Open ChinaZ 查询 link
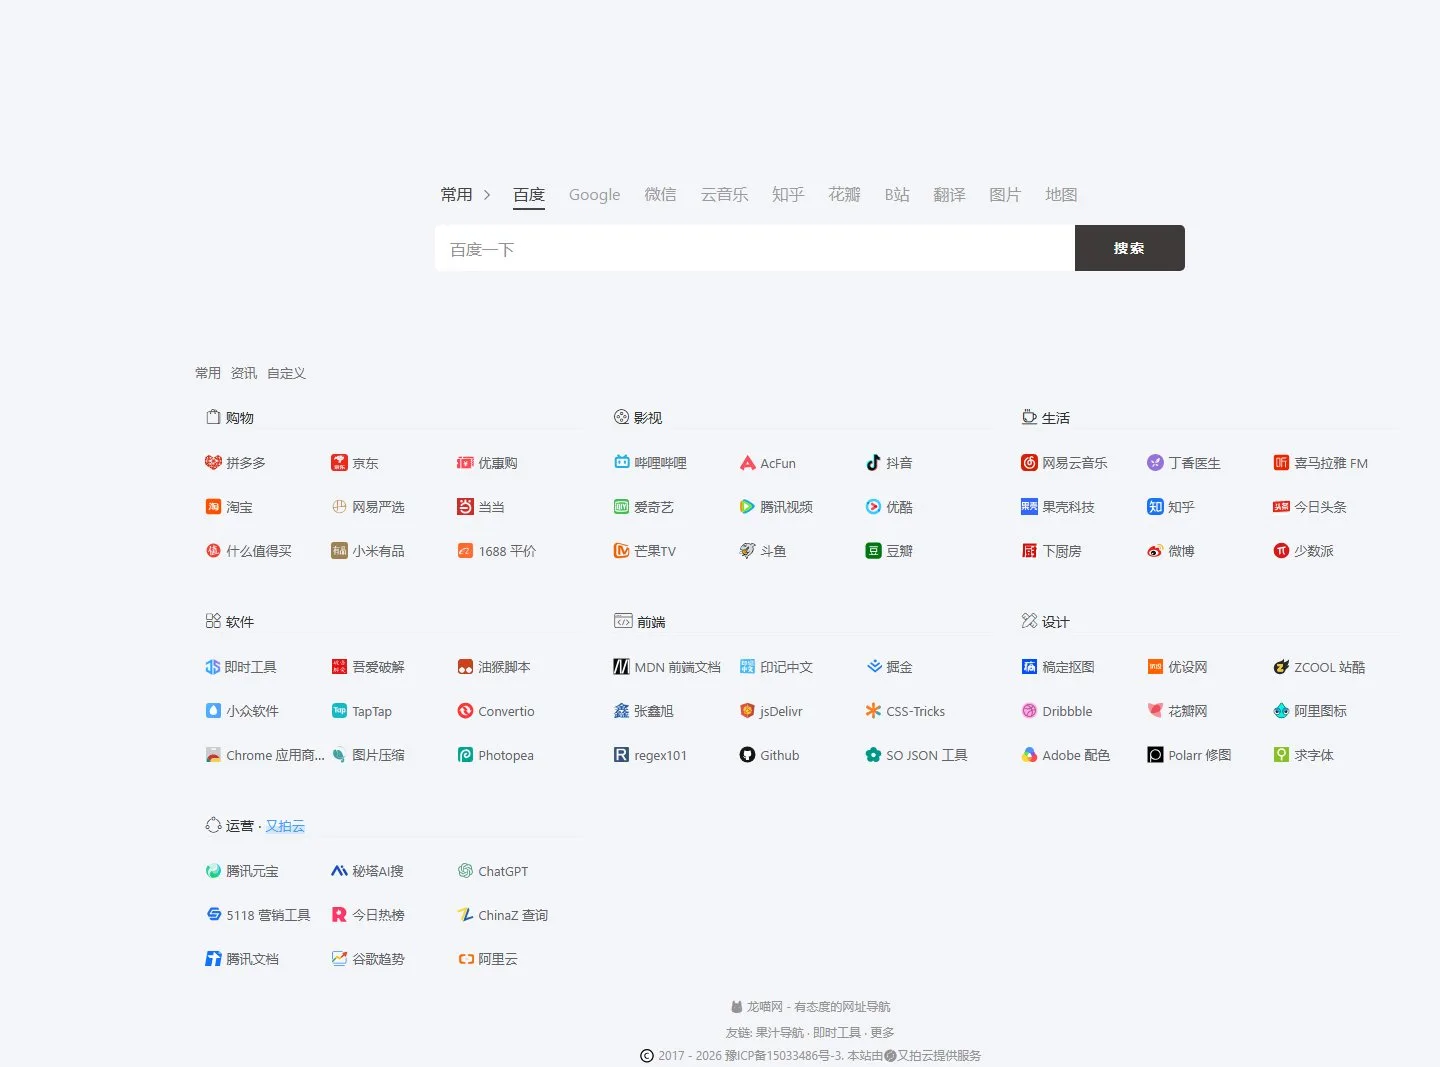Screen dimensions: 1440x1067 (x=503, y=915)
